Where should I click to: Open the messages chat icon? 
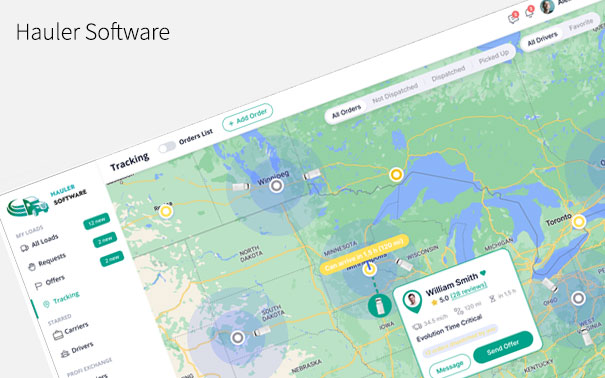pyautogui.click(x=513, y=18)
